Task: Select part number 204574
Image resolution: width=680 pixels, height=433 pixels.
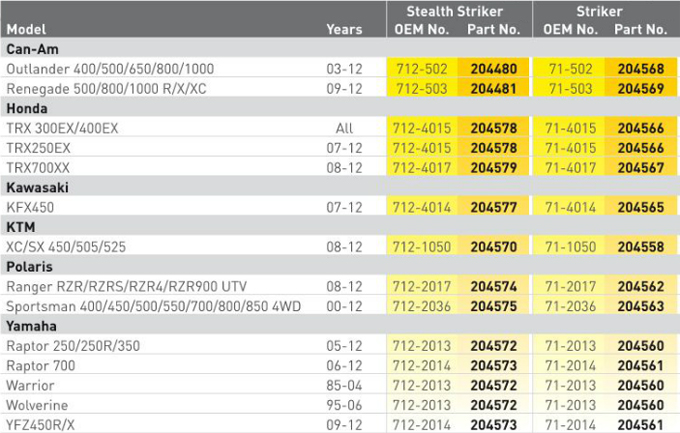Action: coord(494,286)
